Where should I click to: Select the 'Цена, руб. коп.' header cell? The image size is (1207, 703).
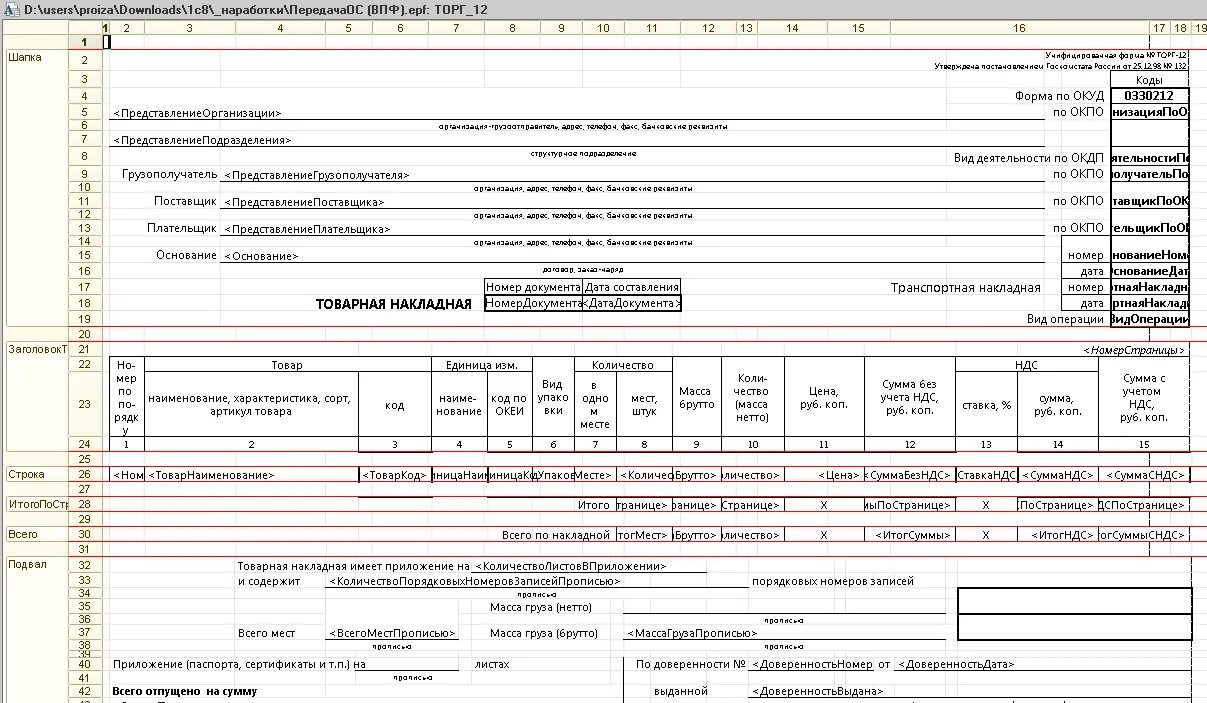(x=823, y=398)
